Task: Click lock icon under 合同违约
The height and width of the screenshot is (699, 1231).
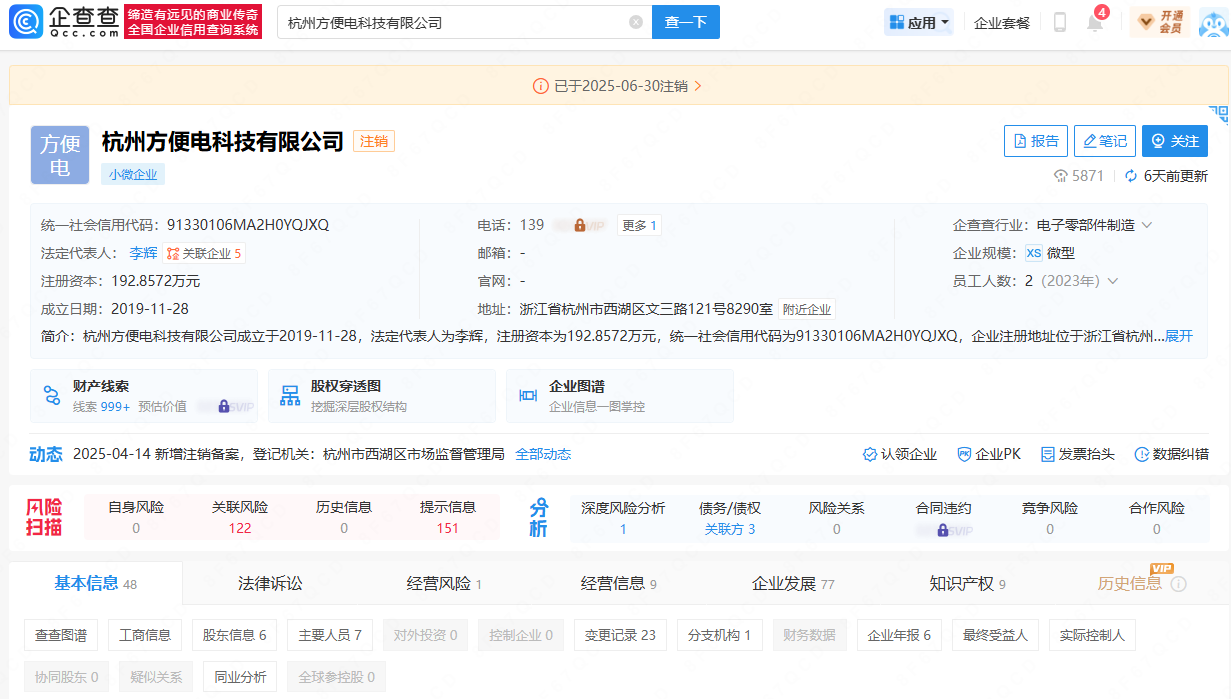Action: click(x=943, y=530)
